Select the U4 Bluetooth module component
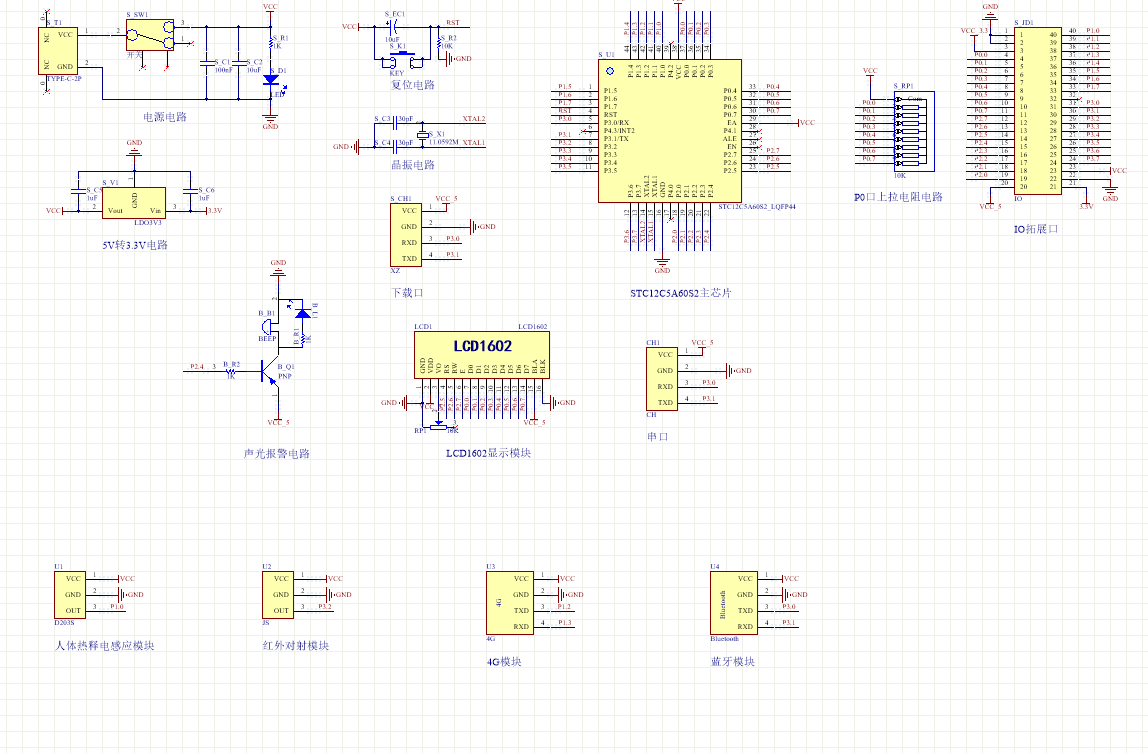The image size is (1148, 753). coord(734,603)
